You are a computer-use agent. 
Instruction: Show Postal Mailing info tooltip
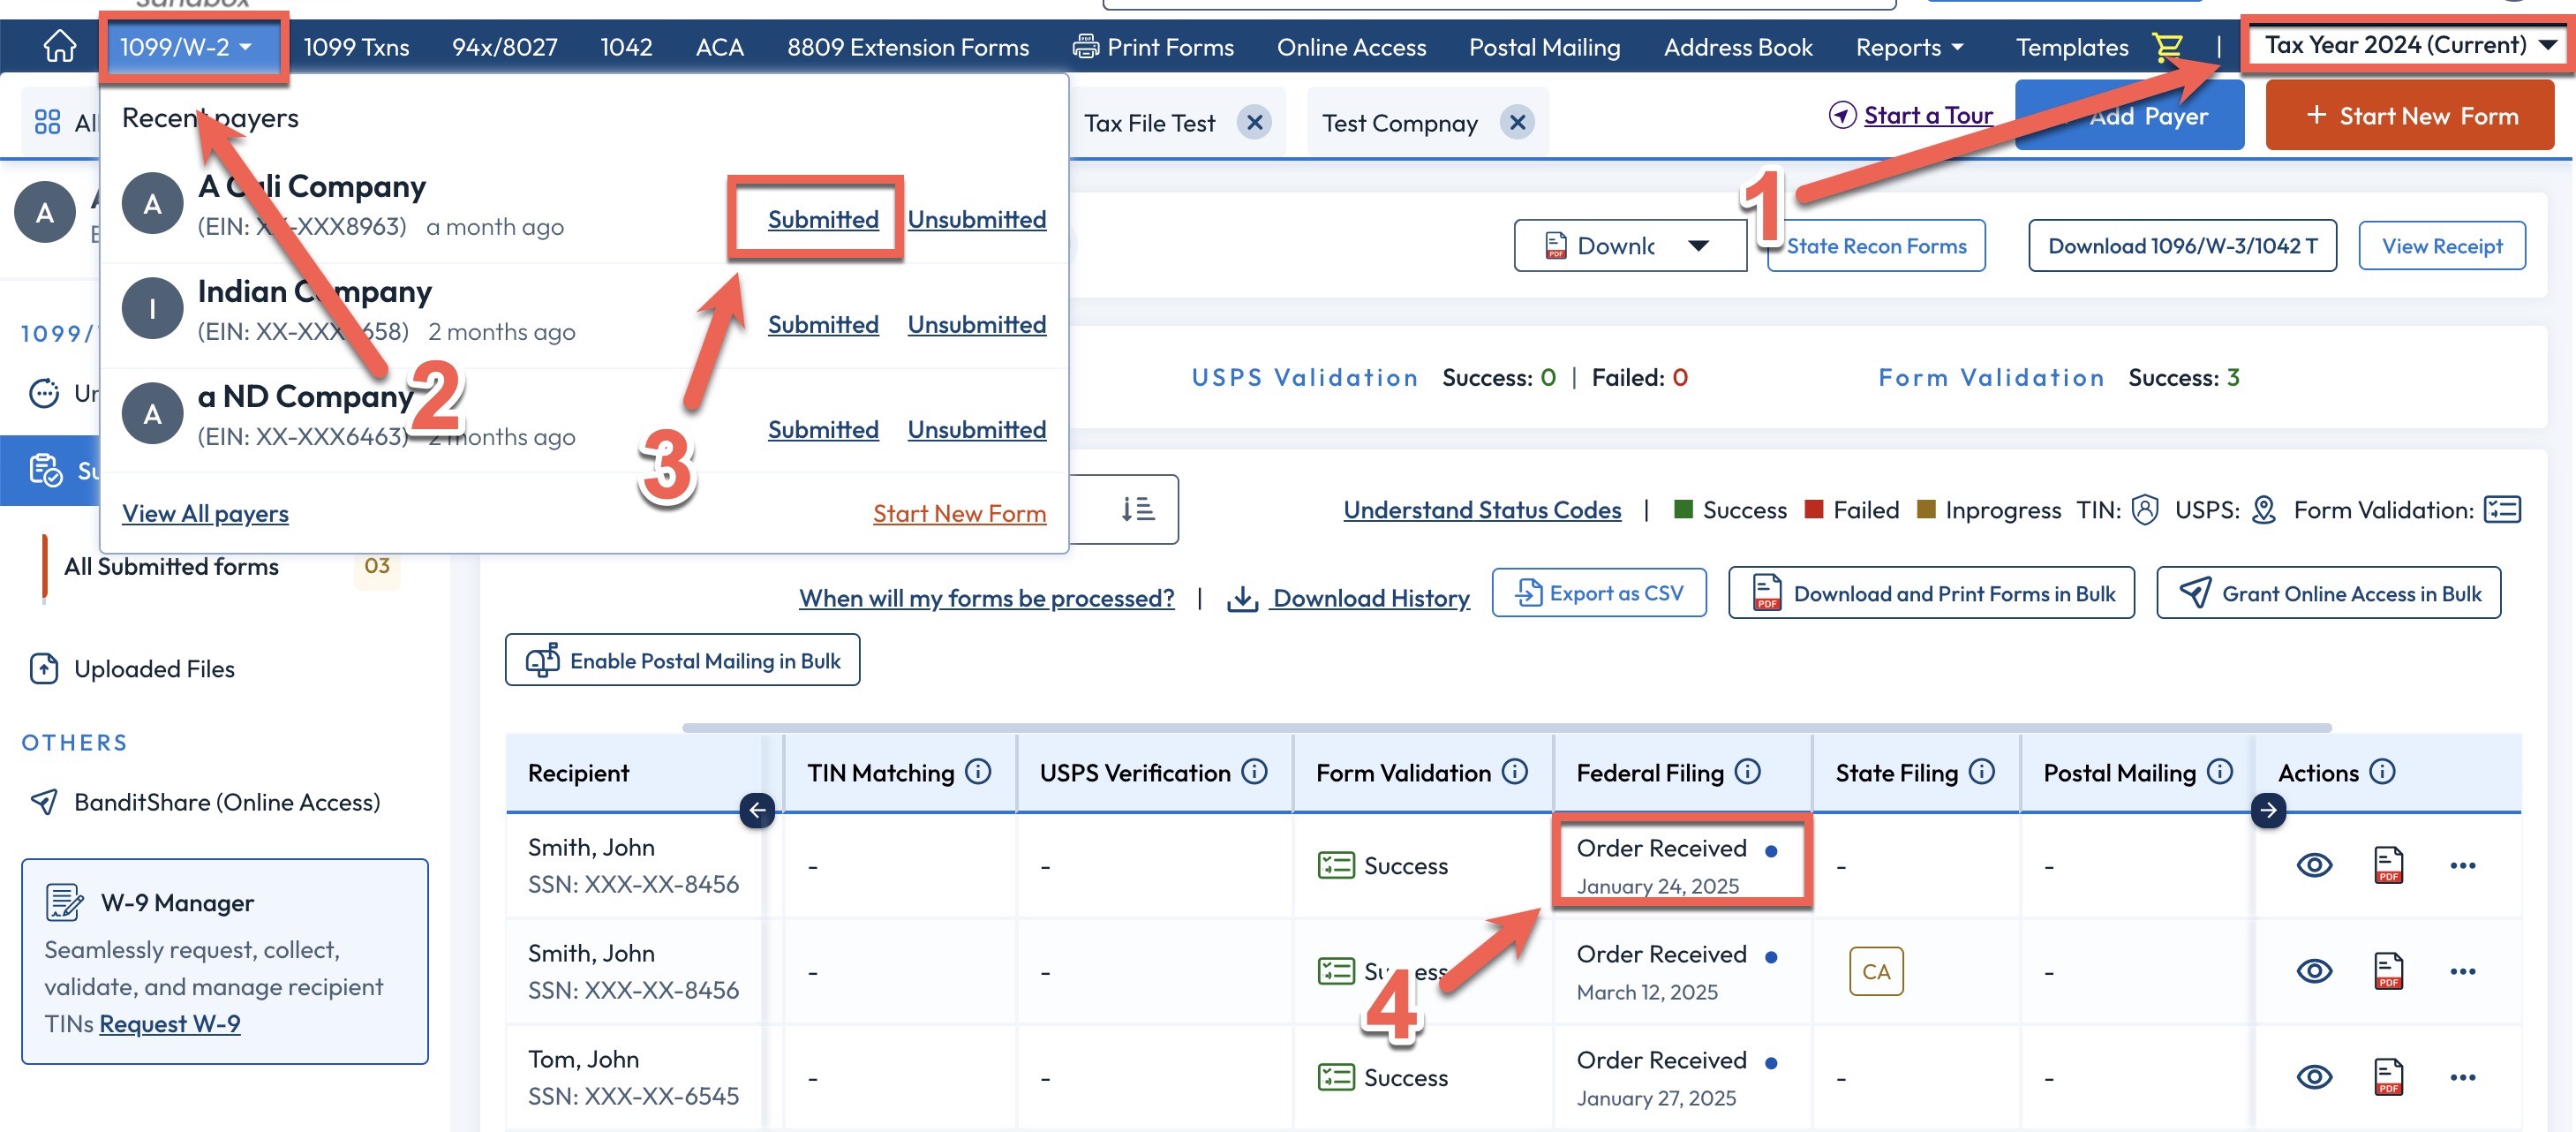(2220, 772)
